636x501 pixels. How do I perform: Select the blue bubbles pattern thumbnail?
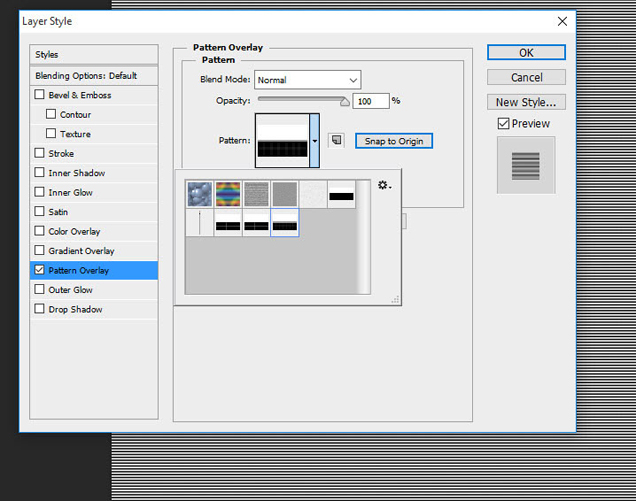point(200,194)
